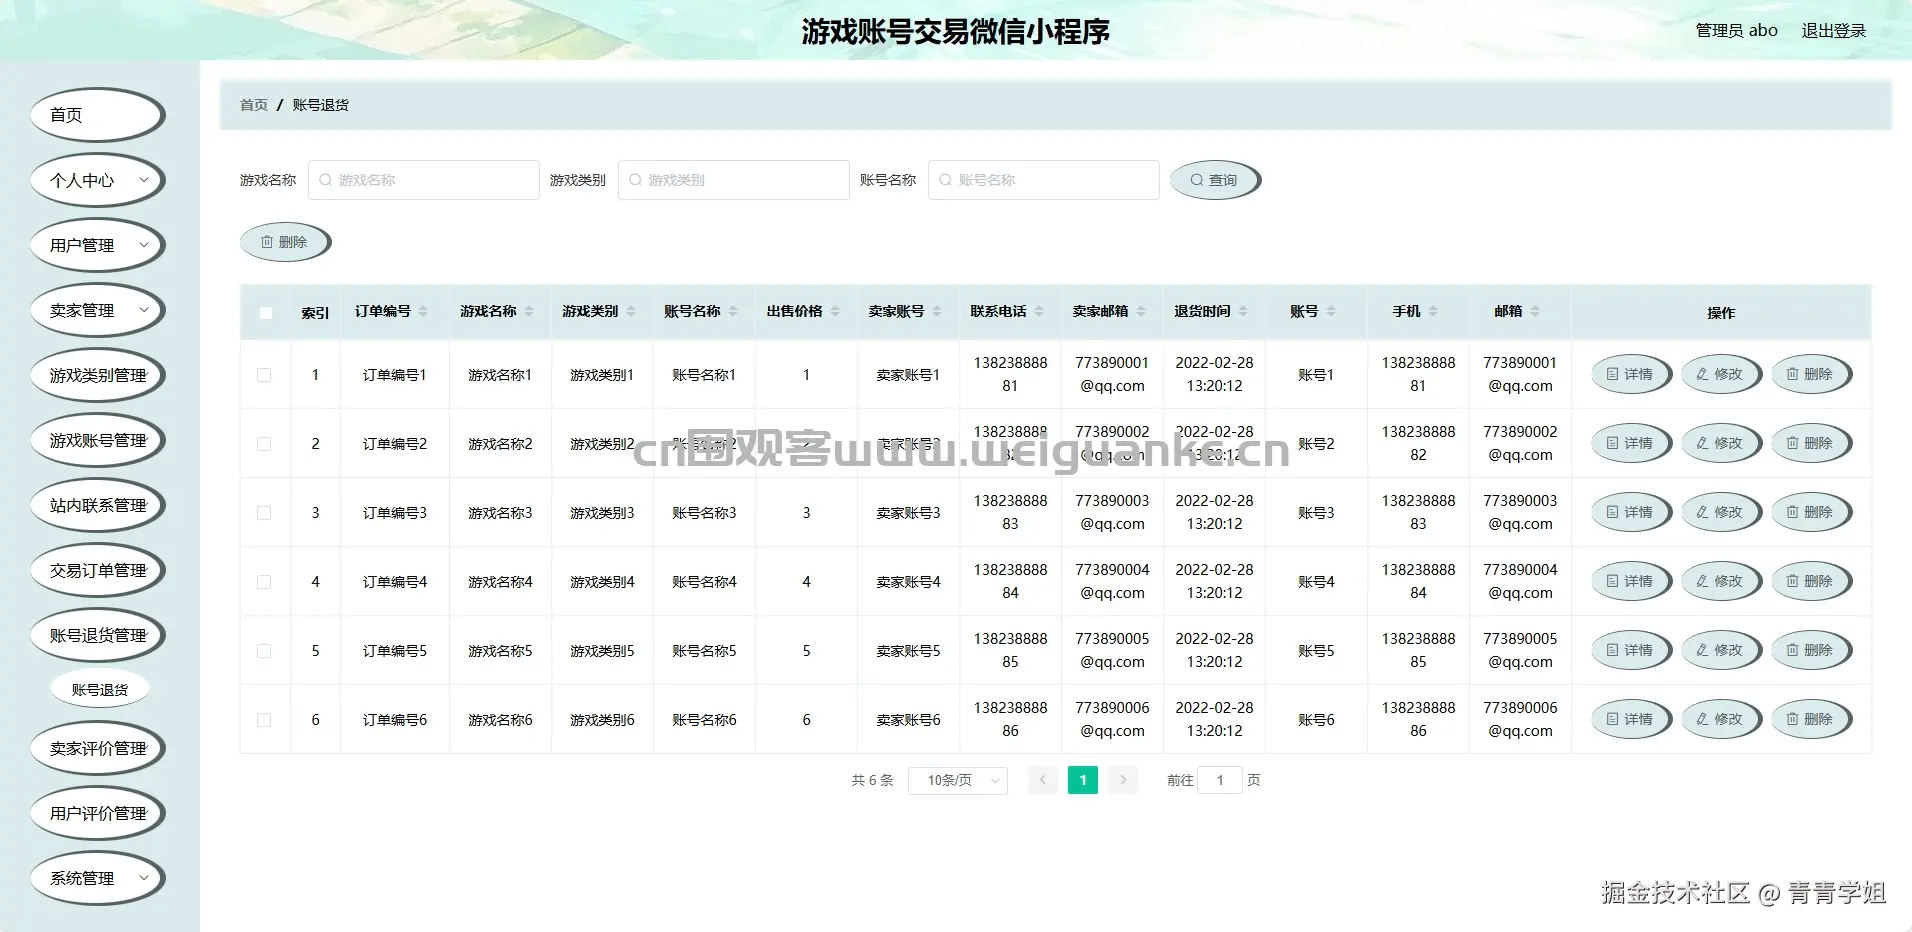
Task: Open 详情 for 订单编号1 row
Action: click(1631, 374)
